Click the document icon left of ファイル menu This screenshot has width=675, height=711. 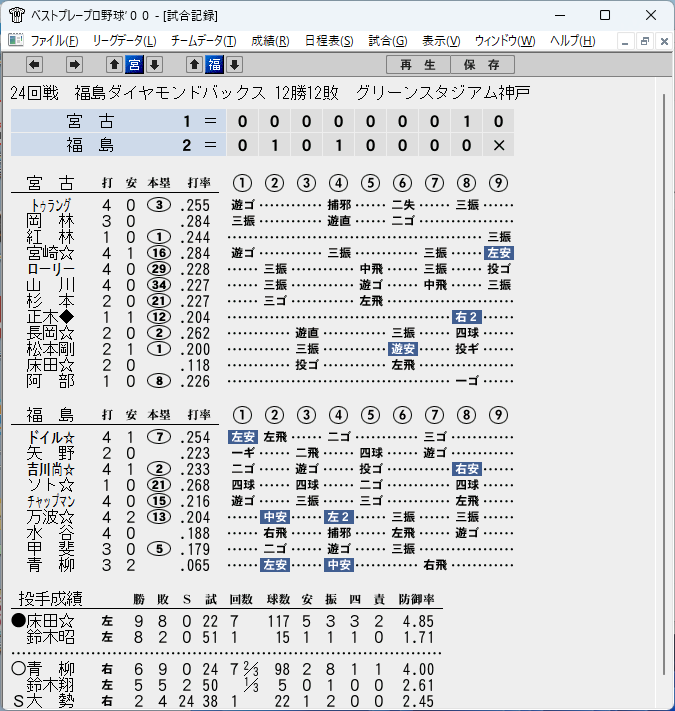coord(16,40)
